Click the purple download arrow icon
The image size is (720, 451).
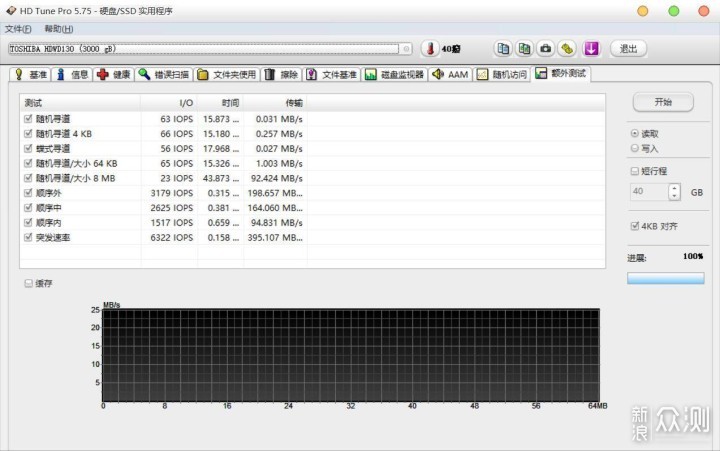point(591,49)
